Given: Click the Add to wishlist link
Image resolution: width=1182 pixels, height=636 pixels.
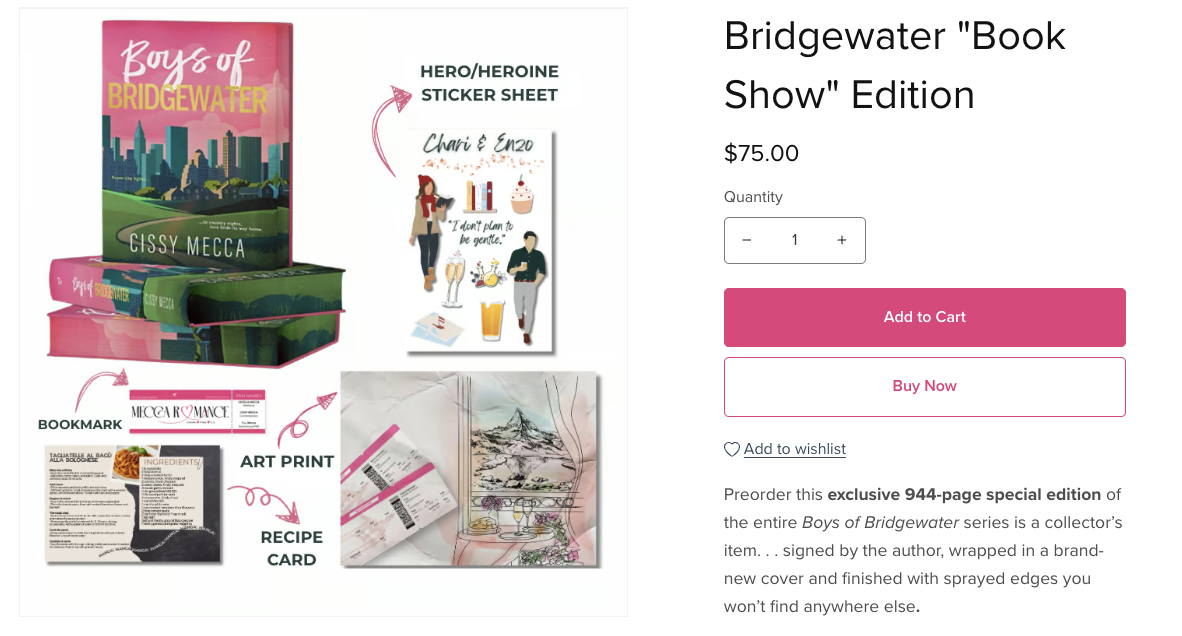Looking at the screenshot, I should click(x=795, y=449).
